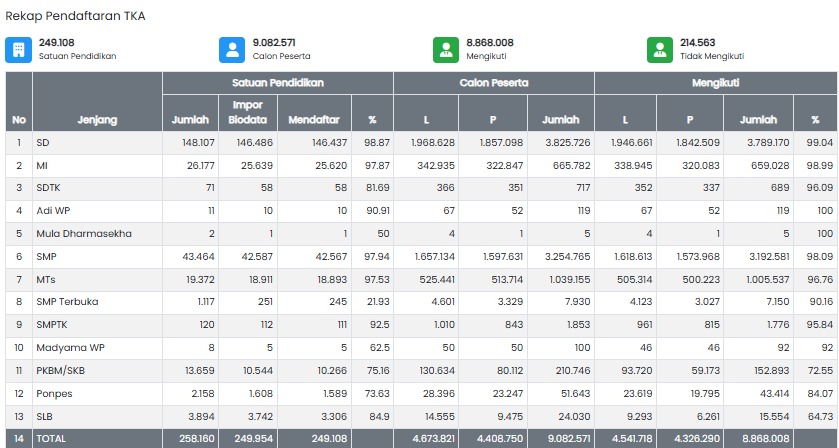Viewport: 839px width, 448px height.
Task: Click the green Tidak Mengikuti person icon
Action: pyautogui.click(x=660, y=50)
